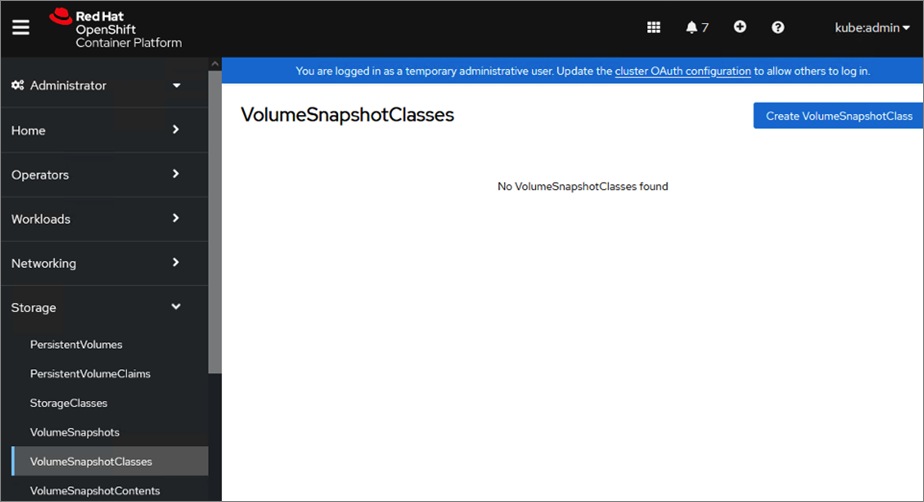Open the application launcher grid icon

[654, 28]
